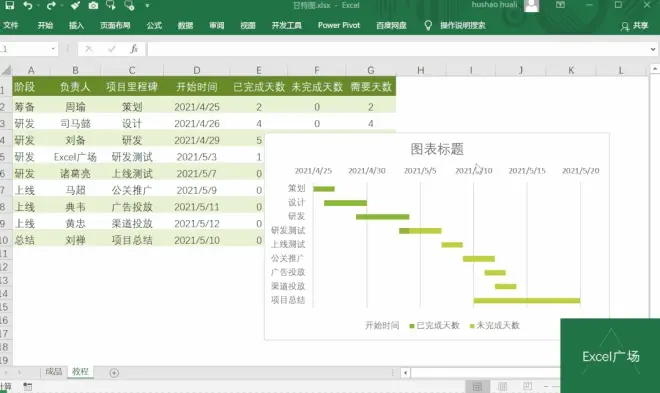Select Page Break Preview view icon

pyautogui.click(x=527, y=386)
